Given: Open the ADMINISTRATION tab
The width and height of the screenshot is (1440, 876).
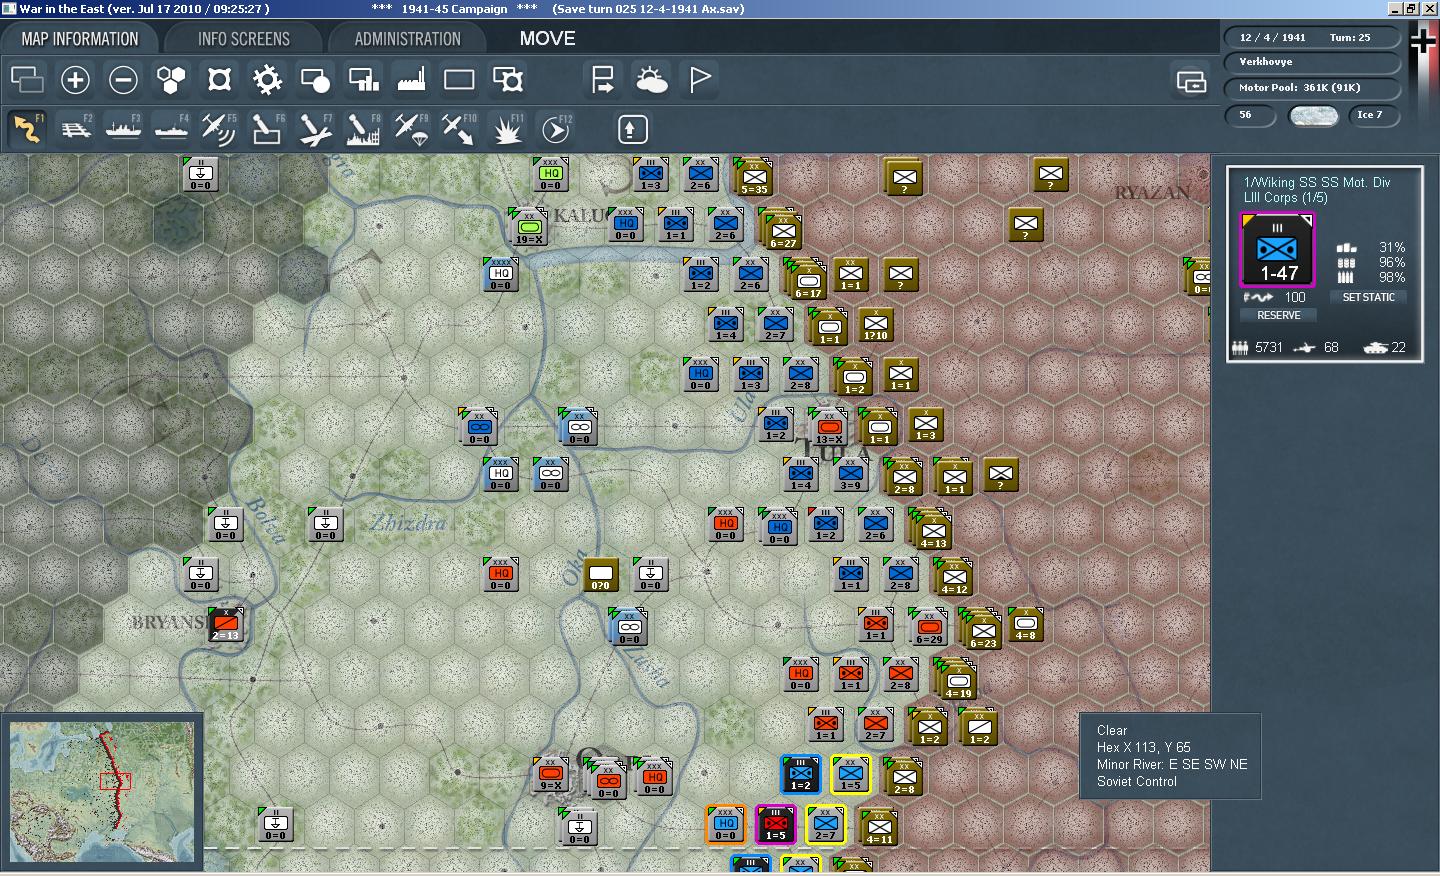Looking at the screenshot, I should point(407,39).
